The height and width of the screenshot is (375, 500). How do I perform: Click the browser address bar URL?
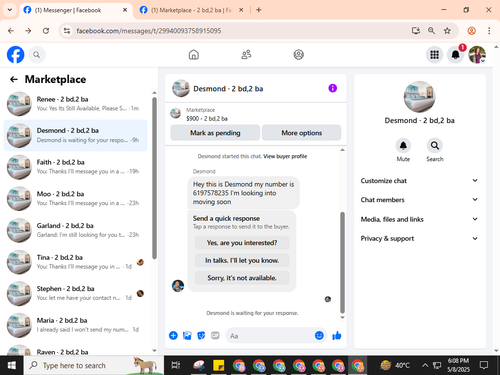(149, 31)
